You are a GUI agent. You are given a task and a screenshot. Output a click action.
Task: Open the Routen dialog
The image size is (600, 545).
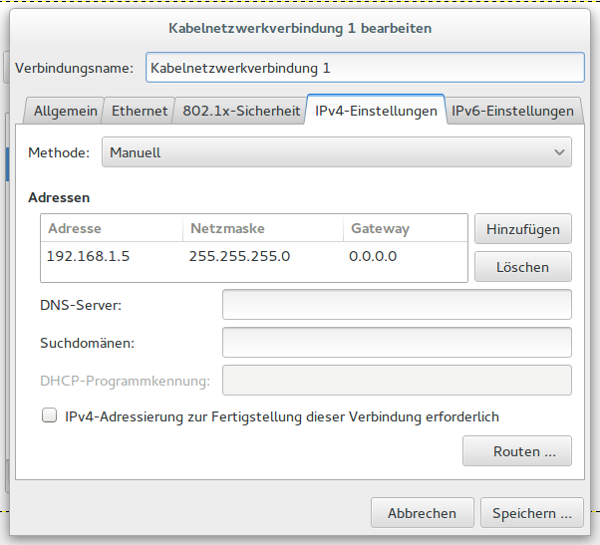[x=517, y=451]
